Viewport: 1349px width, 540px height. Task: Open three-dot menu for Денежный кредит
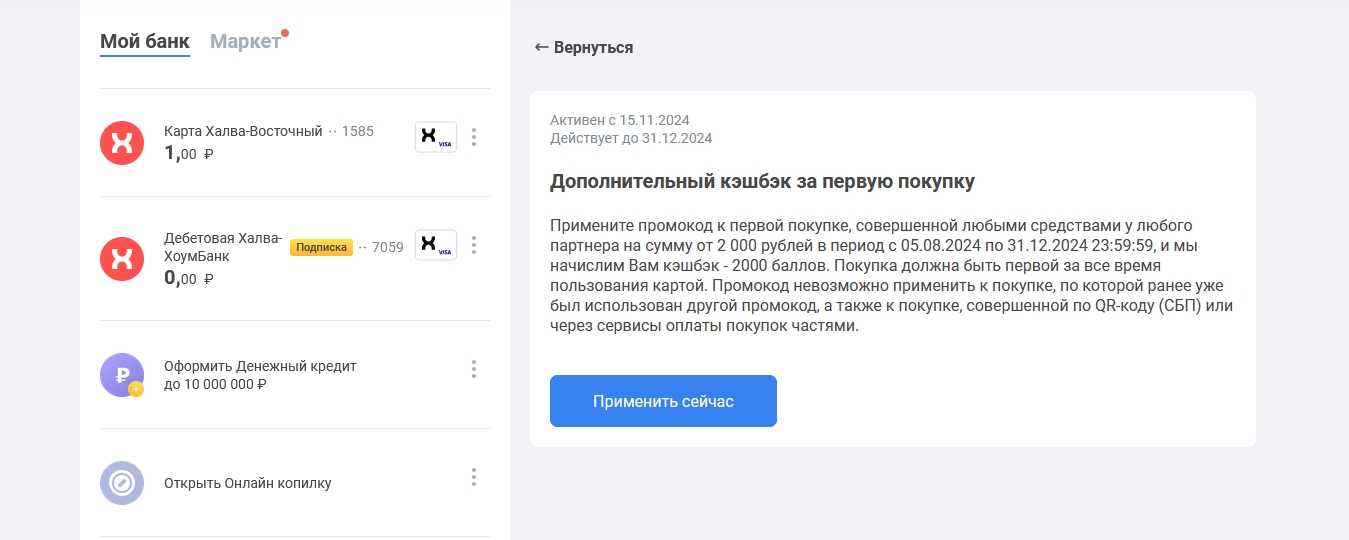474,369
